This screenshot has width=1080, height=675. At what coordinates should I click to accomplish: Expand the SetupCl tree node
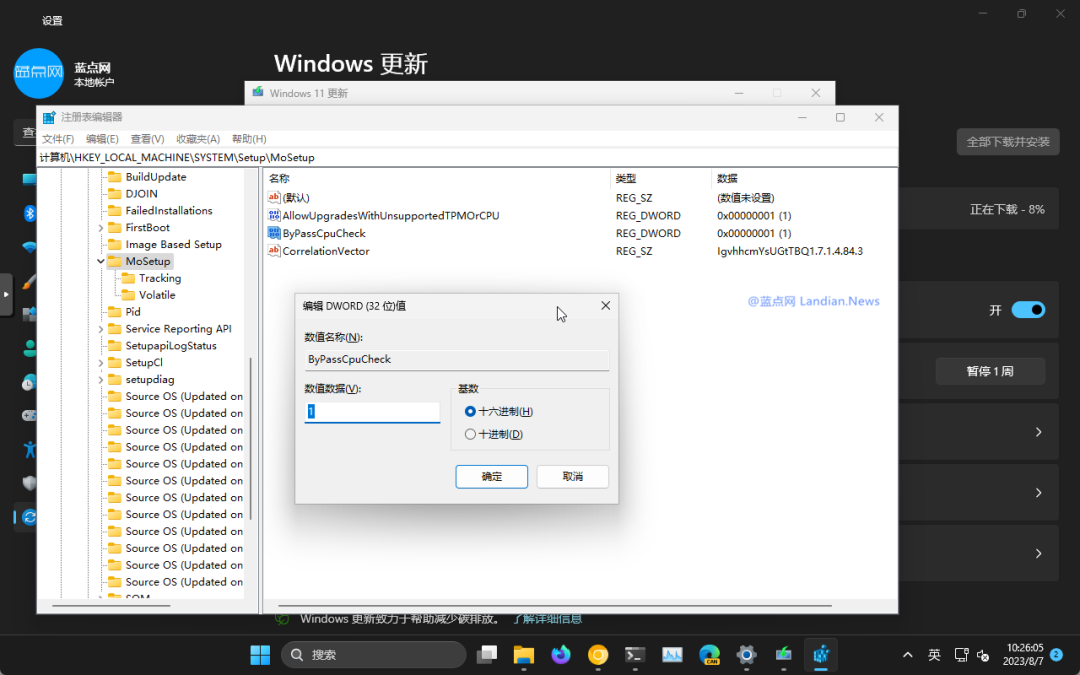(101, 363)
